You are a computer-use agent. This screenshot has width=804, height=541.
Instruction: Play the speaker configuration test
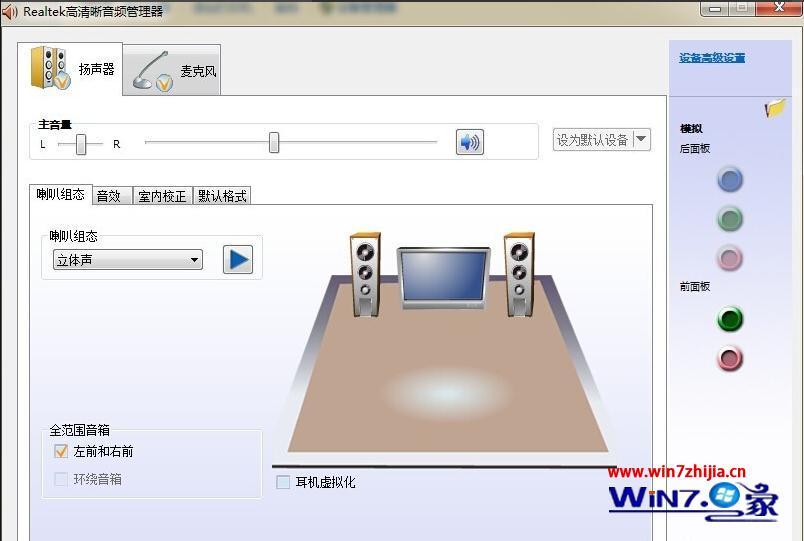238,259
